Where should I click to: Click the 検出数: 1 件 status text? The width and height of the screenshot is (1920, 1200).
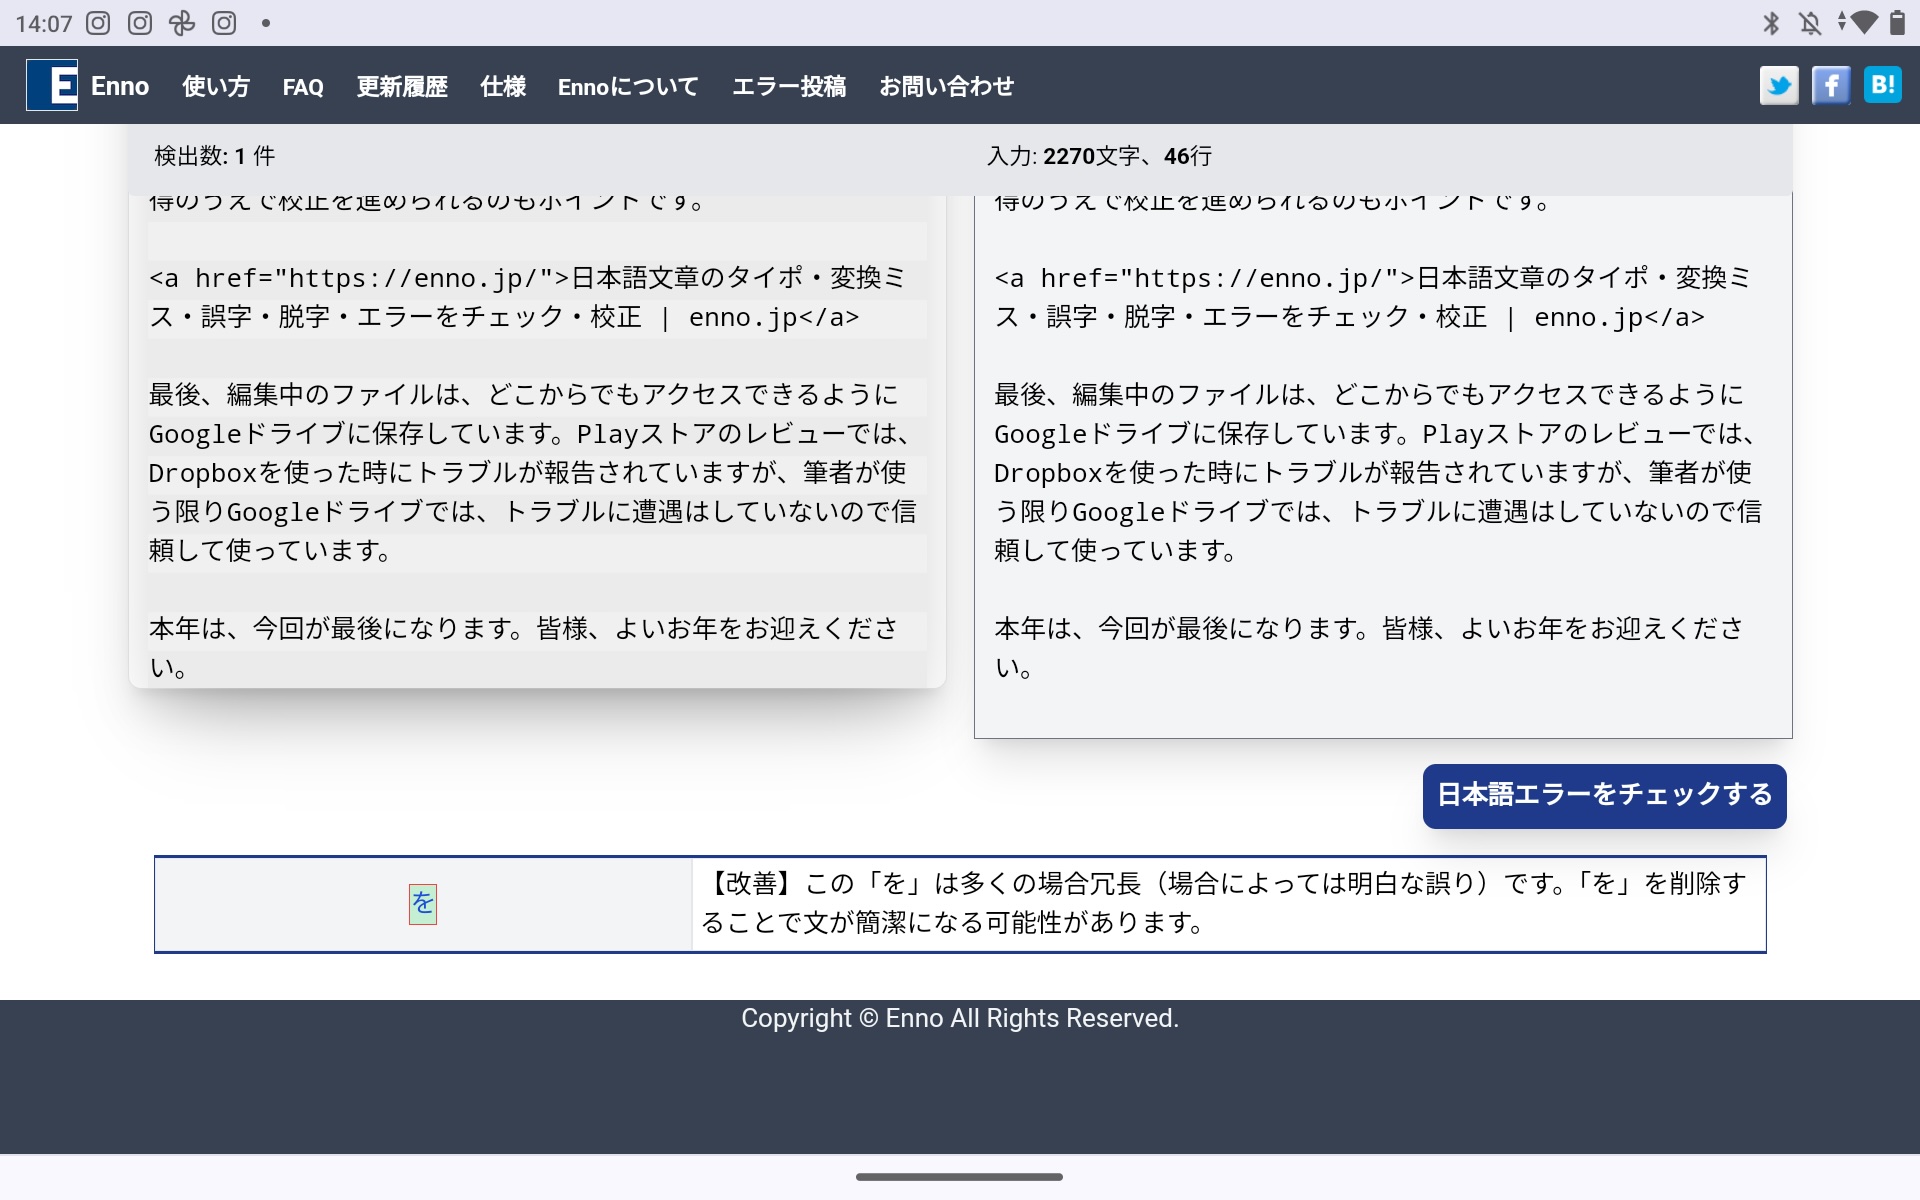[214, 156]
